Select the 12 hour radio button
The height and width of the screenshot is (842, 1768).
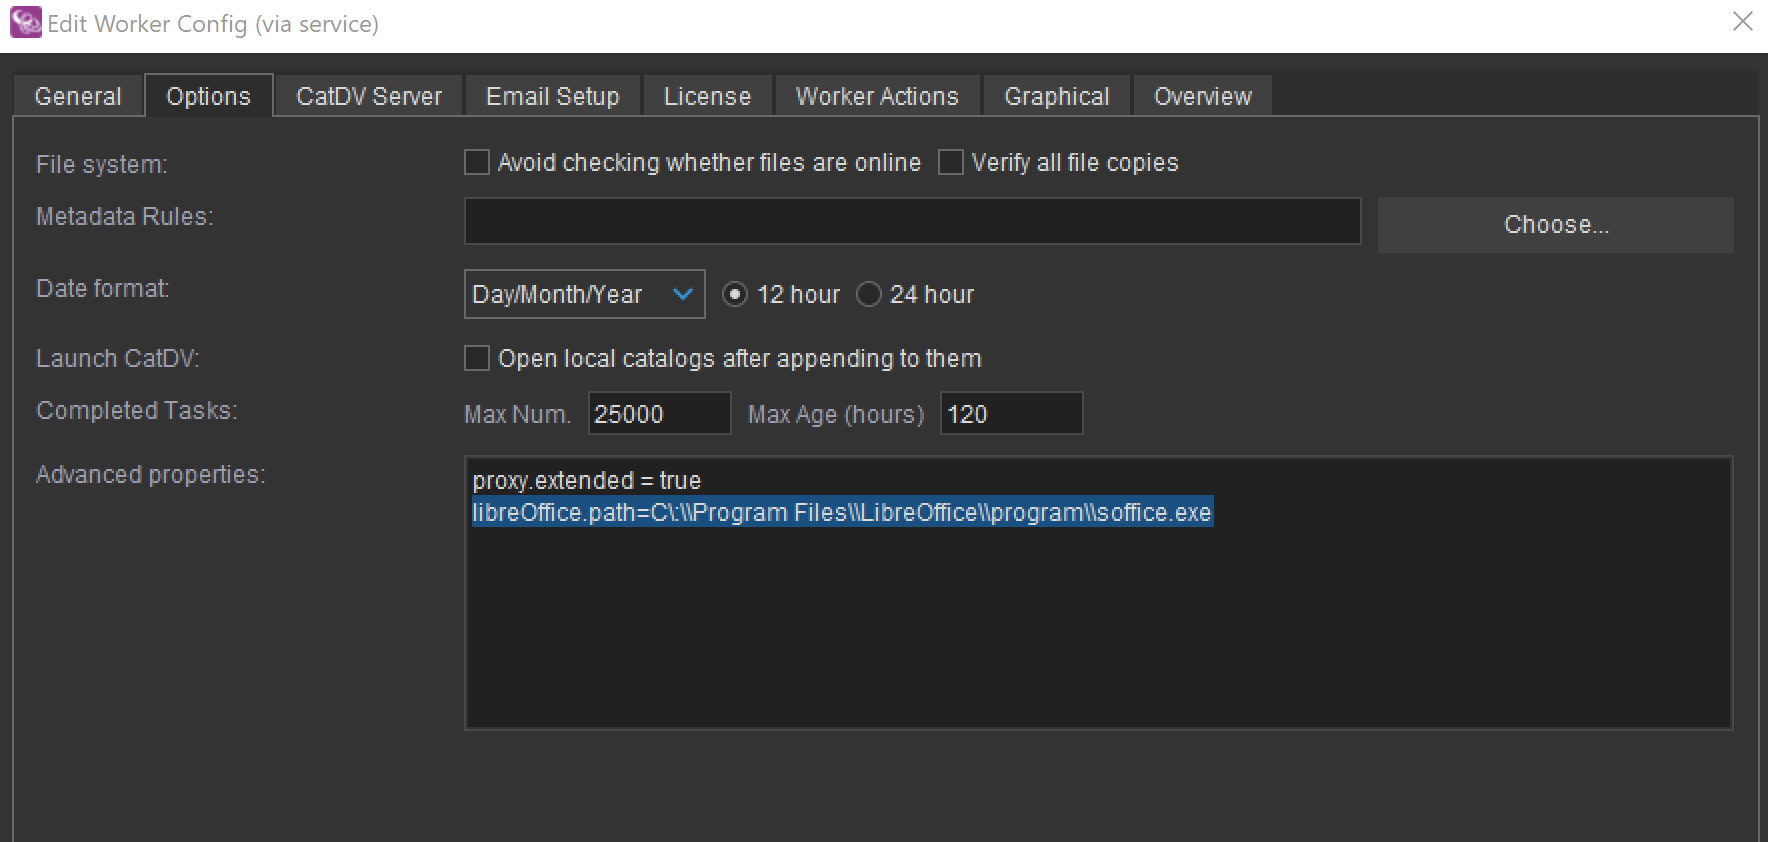[735, 294]
